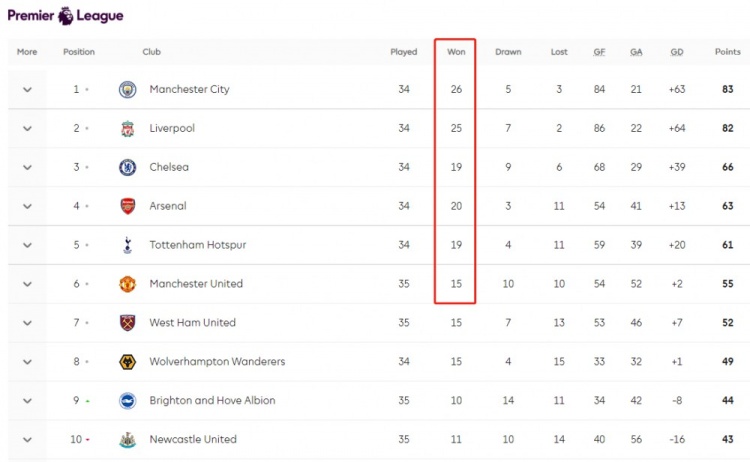Open the Brighton and Hove Albion link

click(212, 401)
